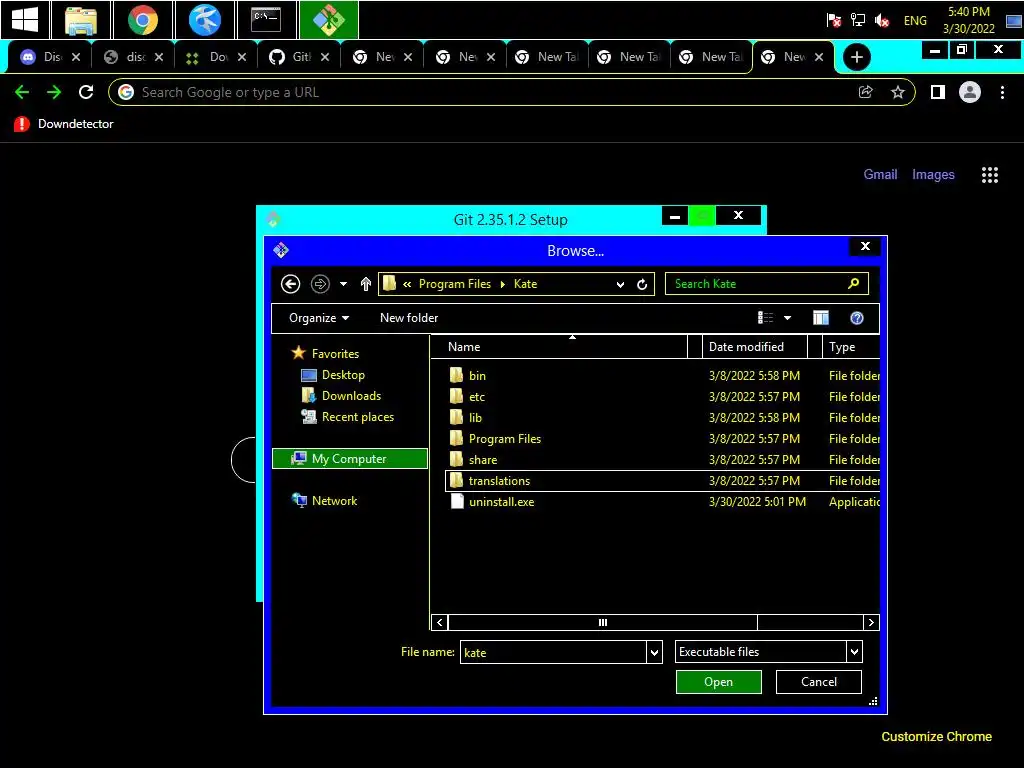Viewport: 1024px width, 768px height.
Task: Open the Gmail link
Action: 880,174
